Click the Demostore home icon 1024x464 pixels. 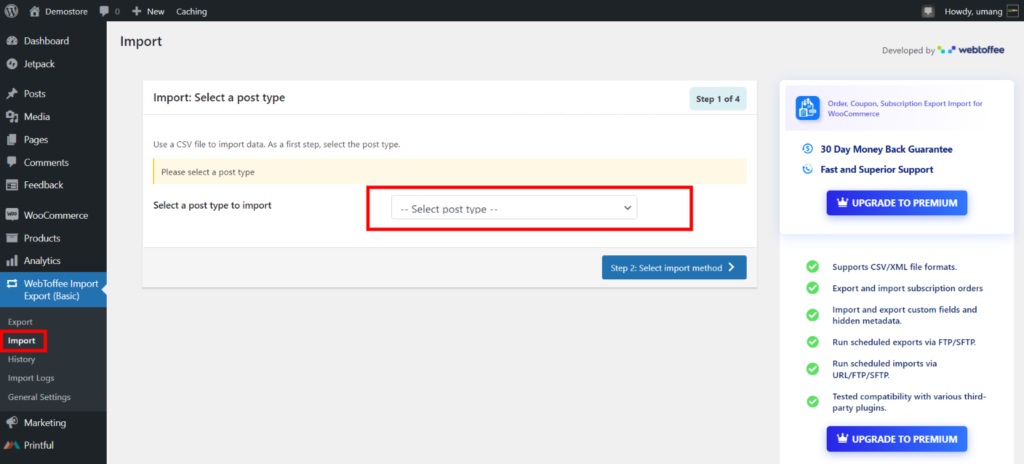[x=35, y=11]
